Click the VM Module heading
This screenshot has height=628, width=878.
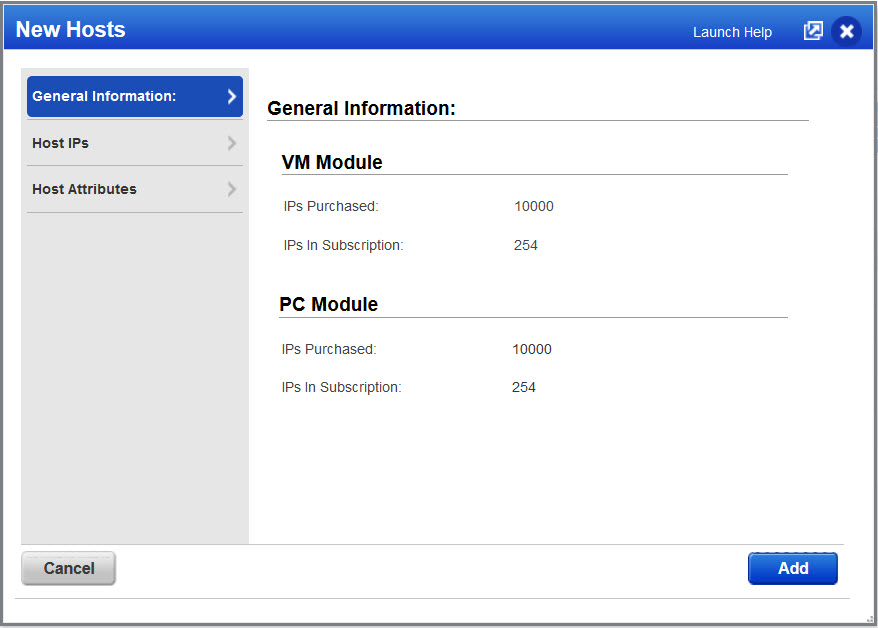tap(328, 161)
